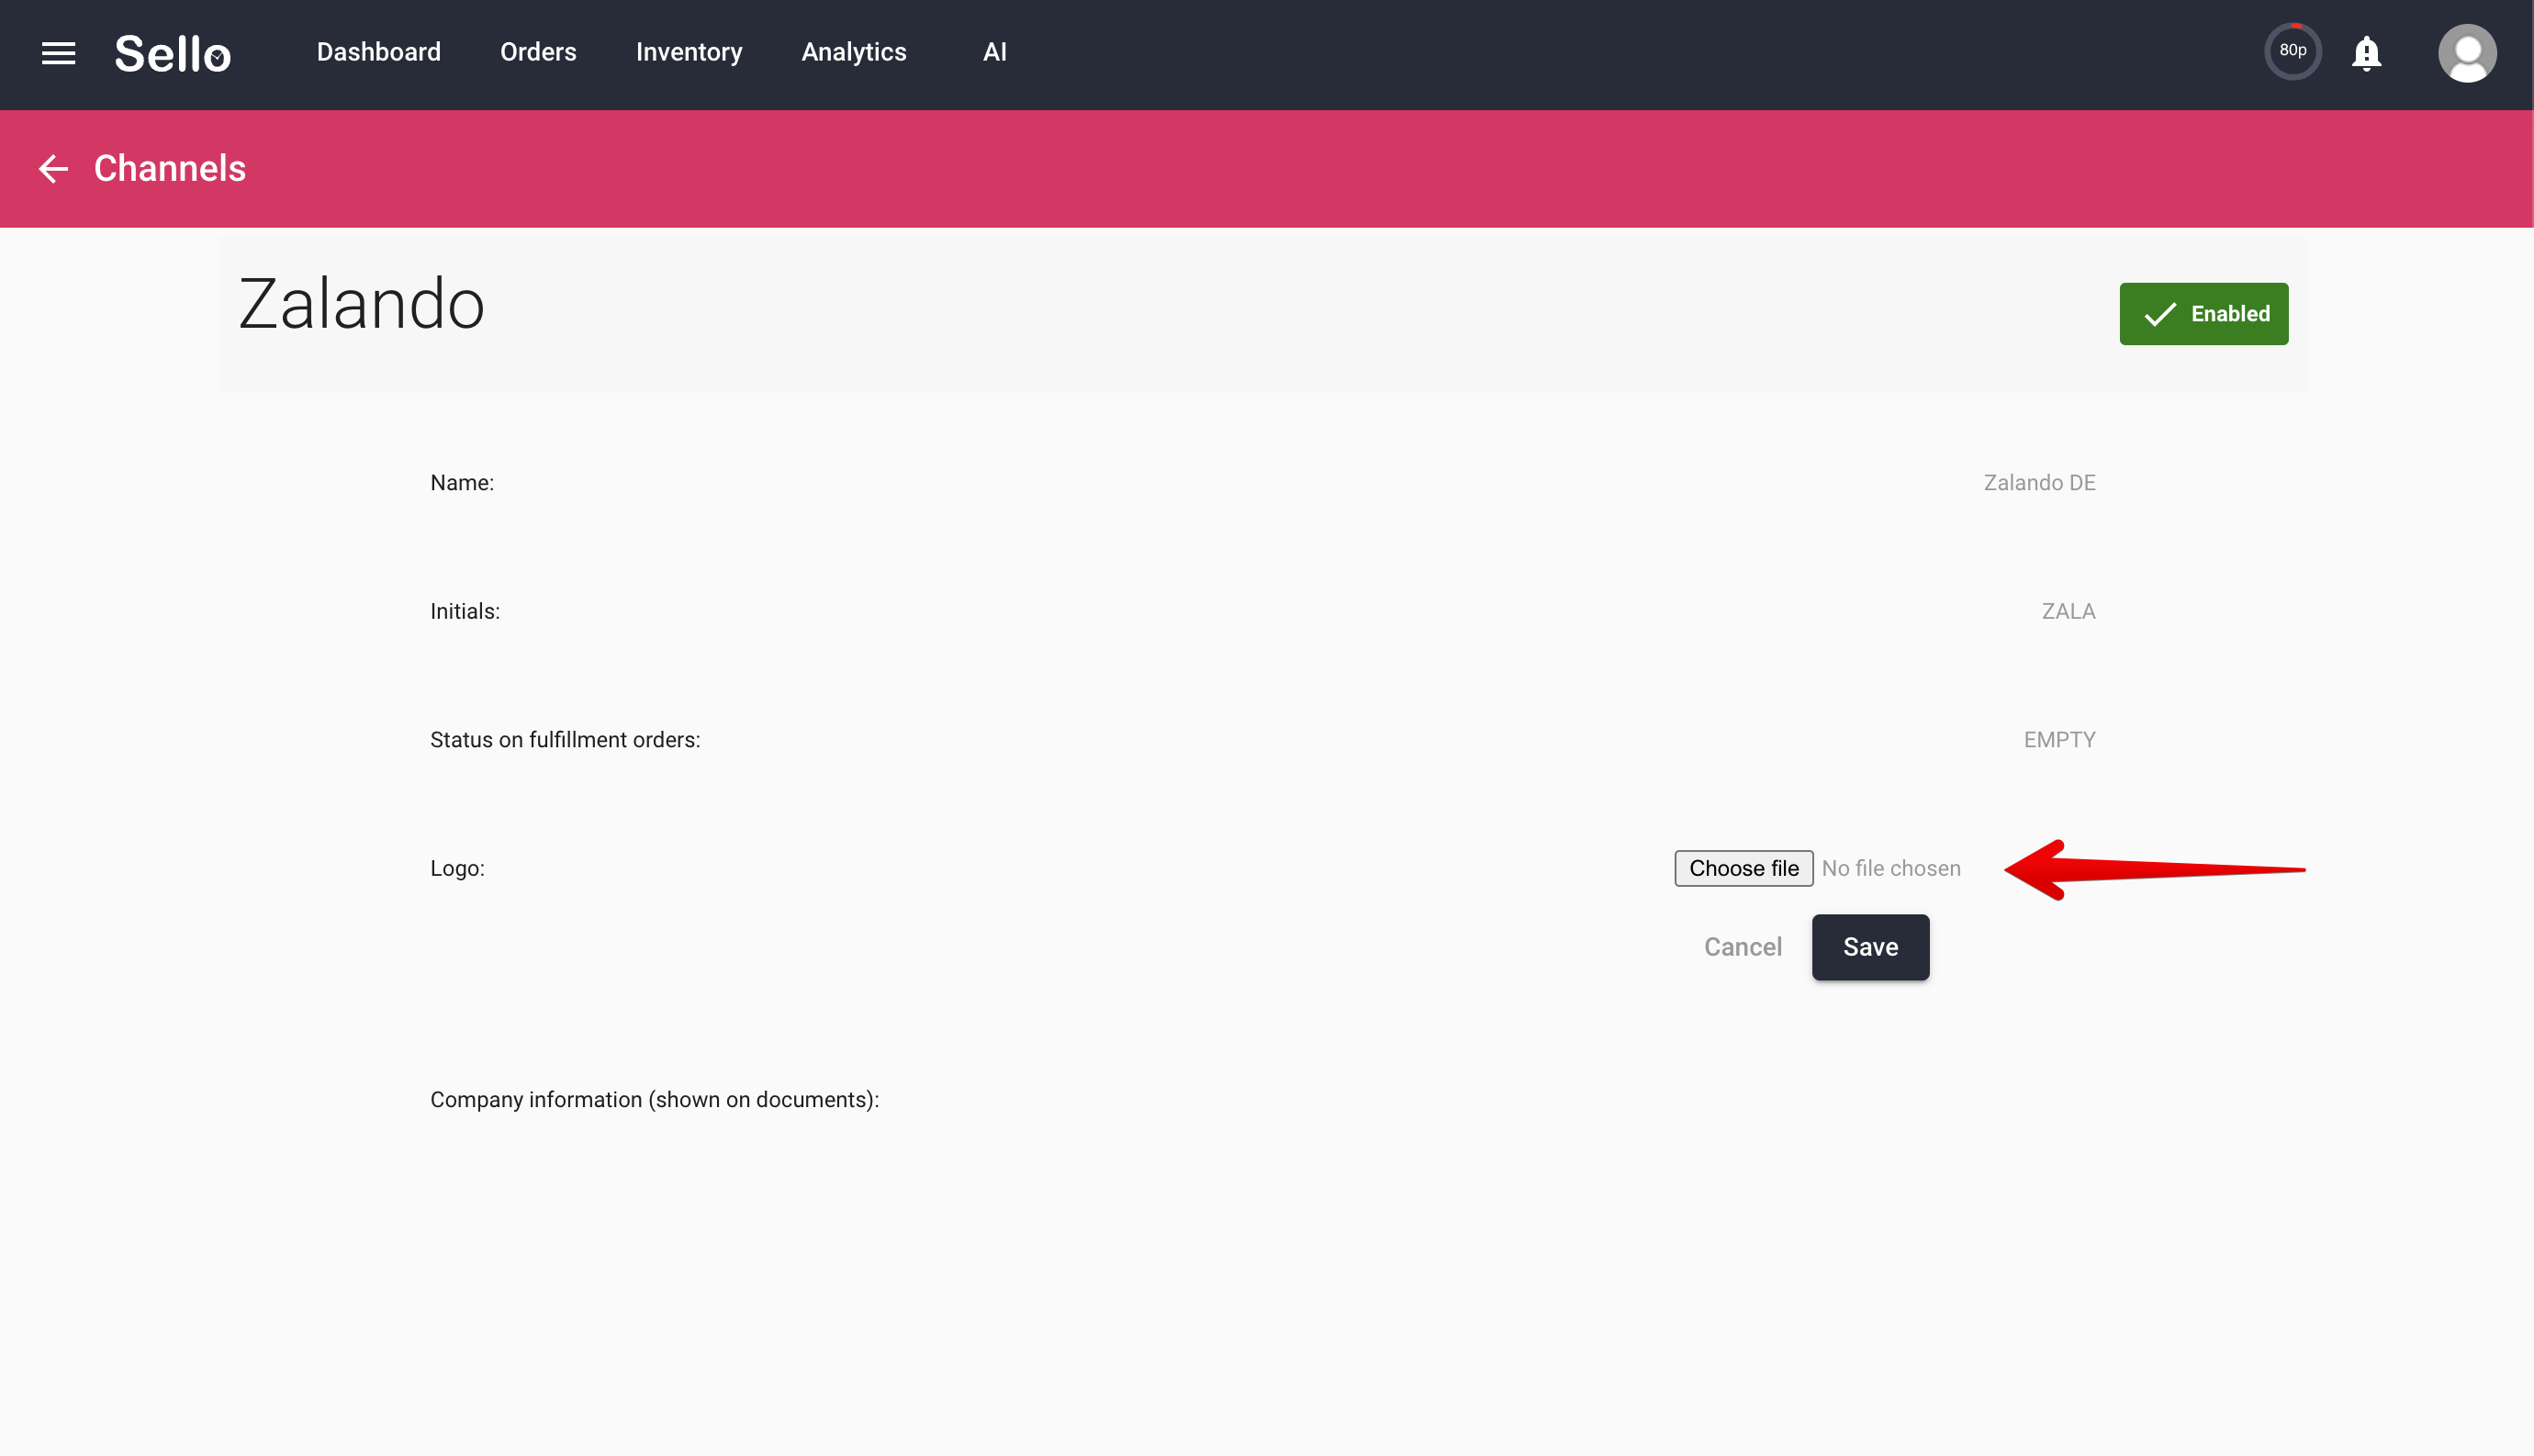Open the Orders menu
Image resolution: width=2534 pixels, height=1456 pixels.
pos(538,52)
